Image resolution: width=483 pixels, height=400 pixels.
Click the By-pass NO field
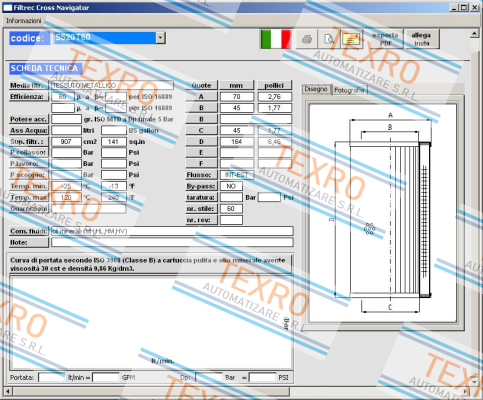click(231, 186)
